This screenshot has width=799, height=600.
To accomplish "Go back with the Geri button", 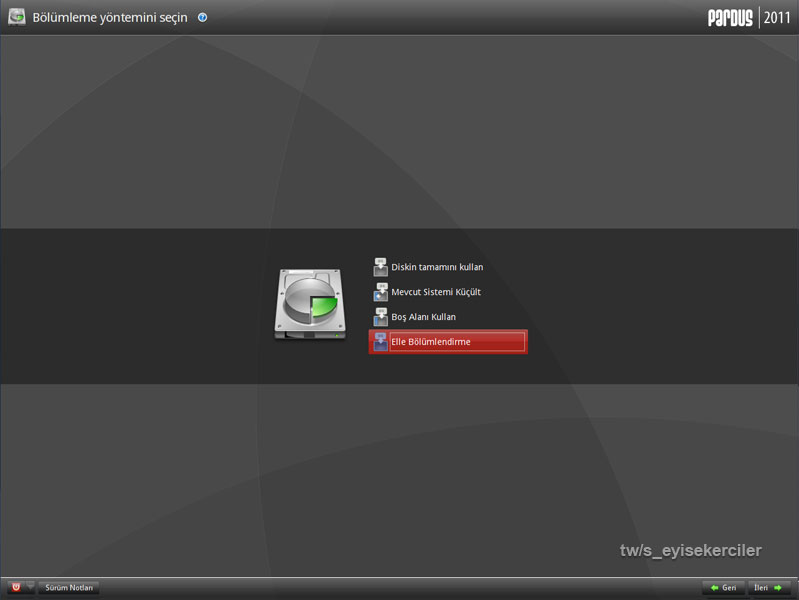I will tap(724, 588).
